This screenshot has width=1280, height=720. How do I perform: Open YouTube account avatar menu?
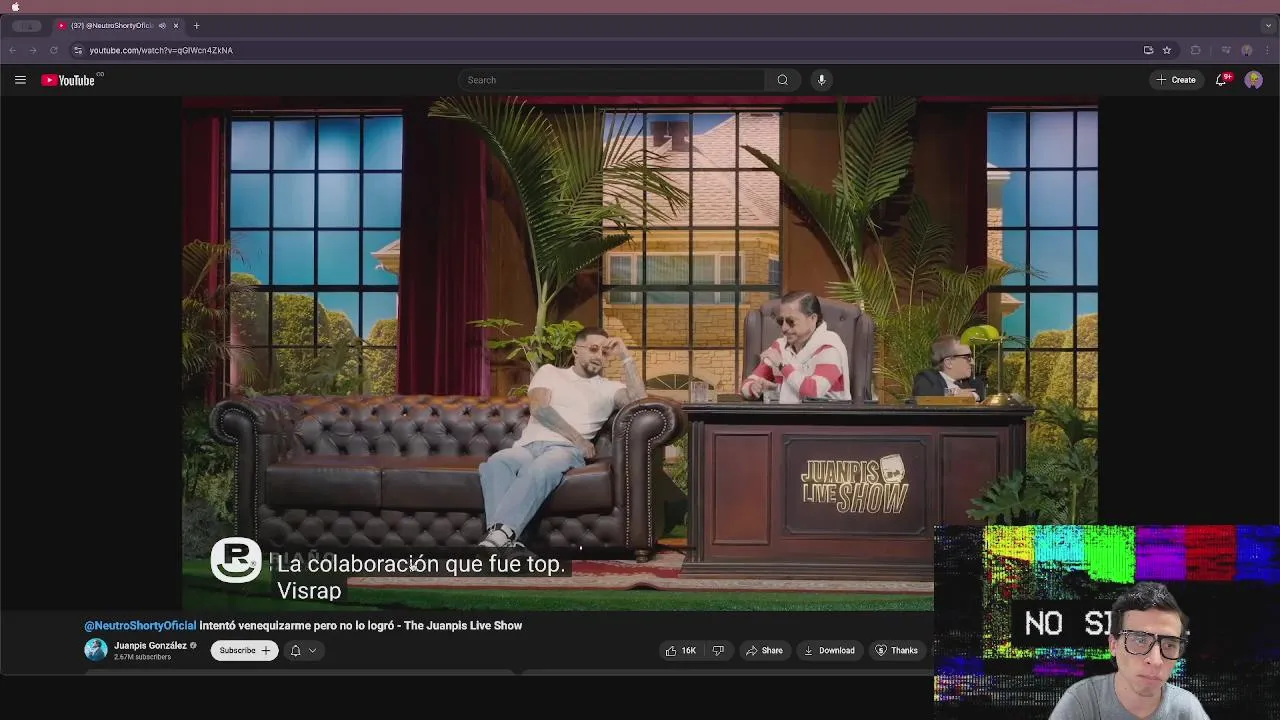pos(1253,80)
